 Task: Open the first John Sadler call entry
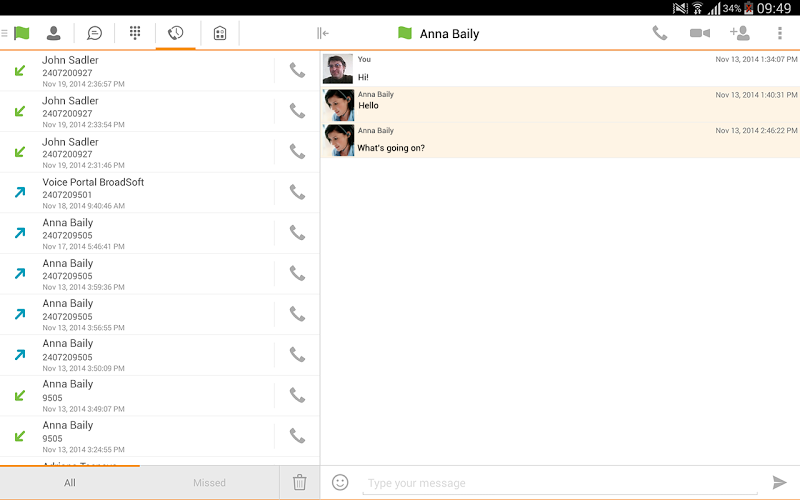point(140,71)
